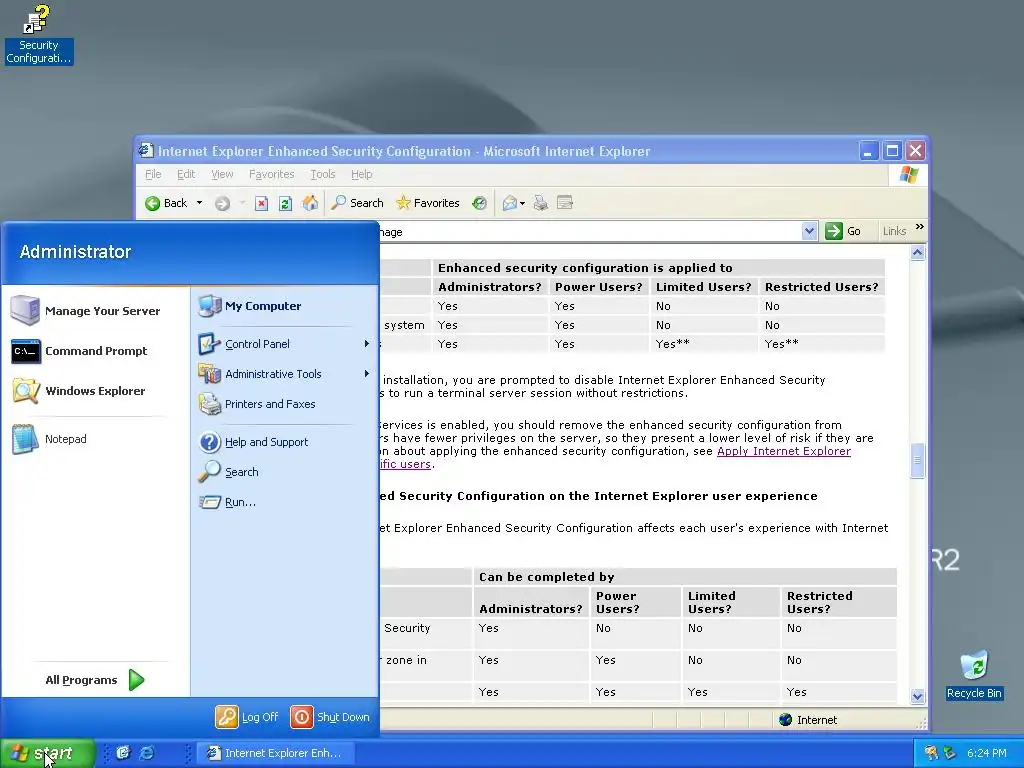Click the security alert tray icon

click(931, 753)
